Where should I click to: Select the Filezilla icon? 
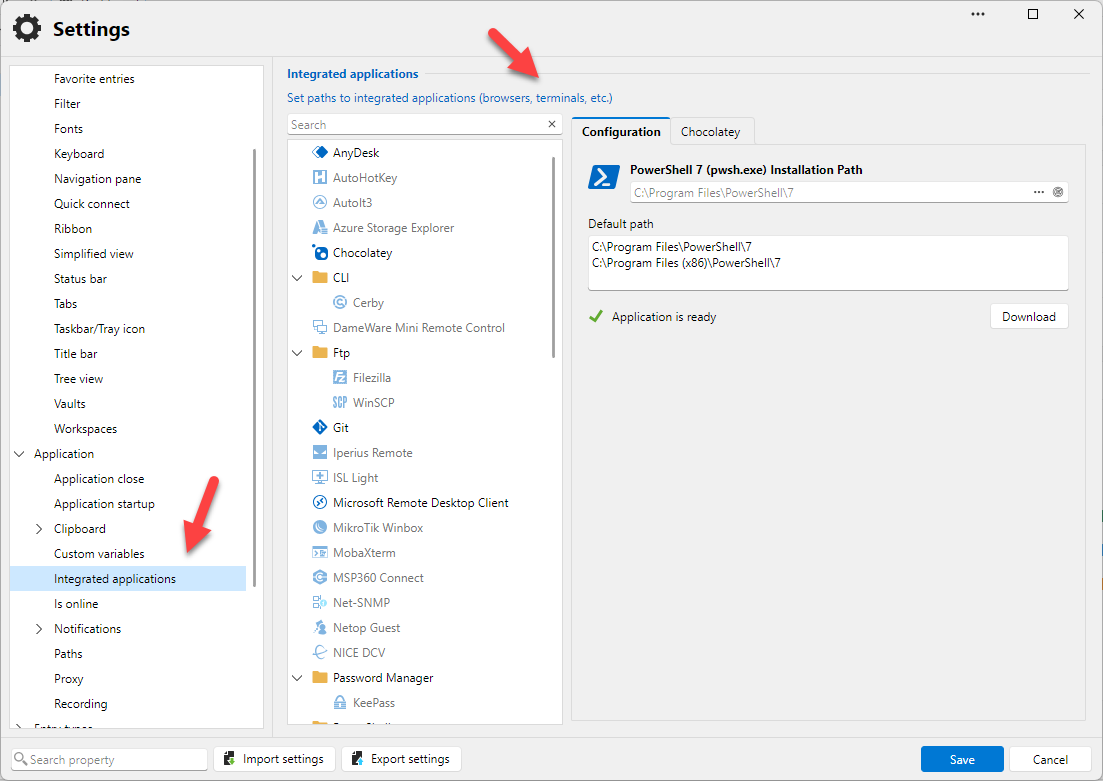[x=340, y=377]
